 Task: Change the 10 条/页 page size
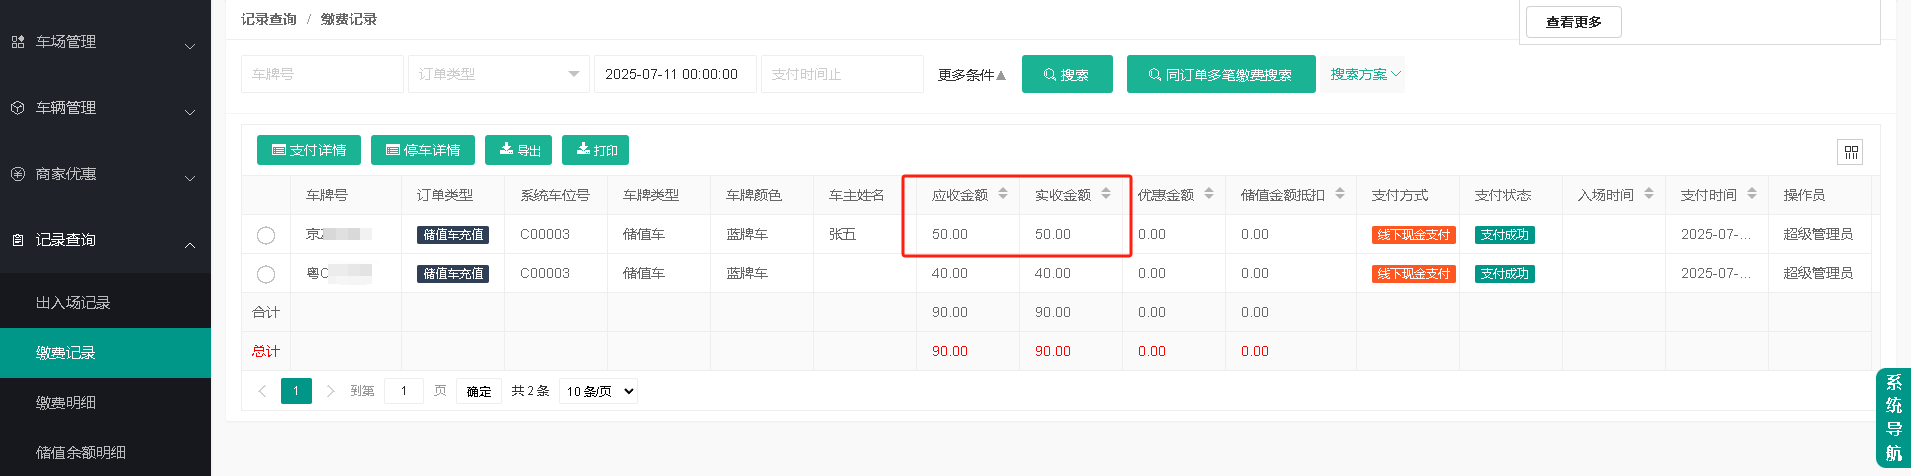coord(598,391)
